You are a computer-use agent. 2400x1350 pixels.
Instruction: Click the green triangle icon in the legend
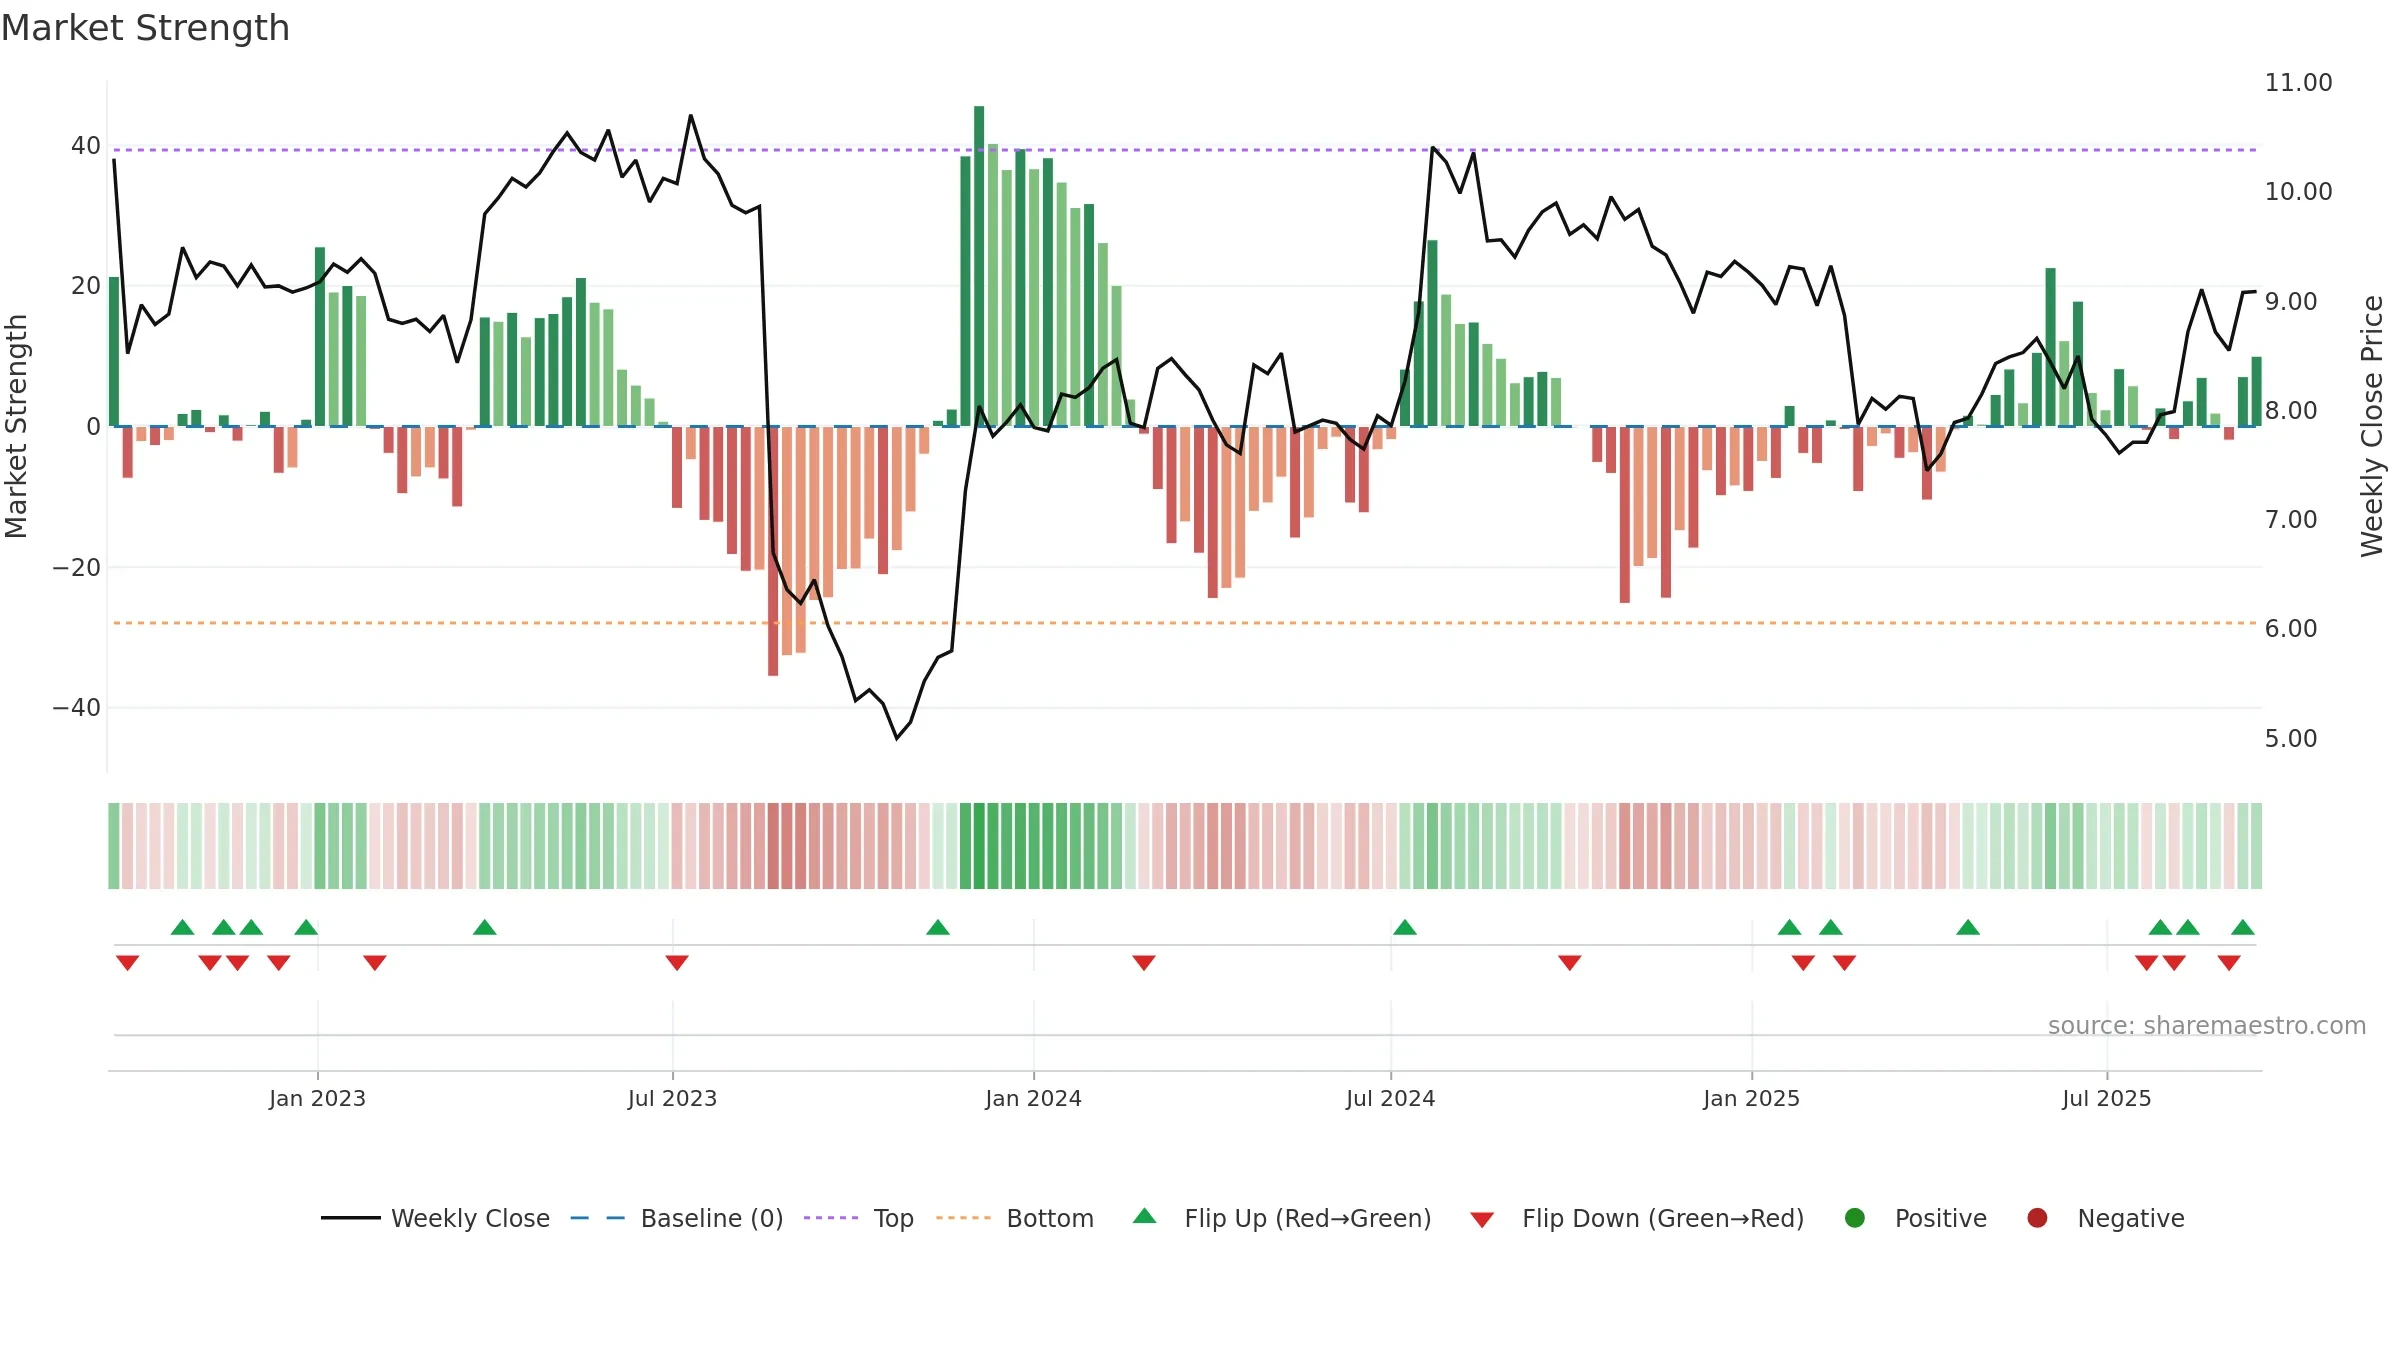[1145, 1216]
